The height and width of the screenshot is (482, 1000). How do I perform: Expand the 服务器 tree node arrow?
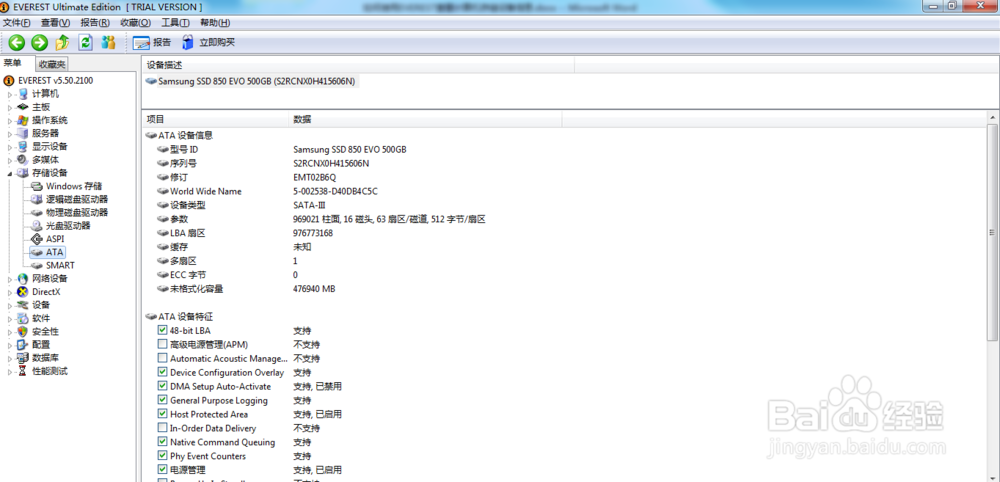[10, 134]
